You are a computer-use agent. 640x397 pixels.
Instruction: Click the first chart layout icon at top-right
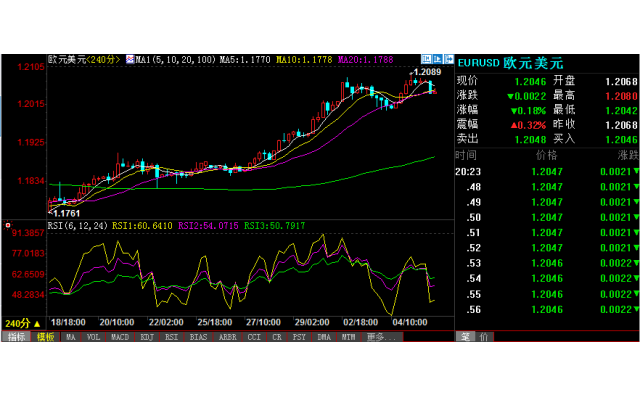tap(427, 59)
